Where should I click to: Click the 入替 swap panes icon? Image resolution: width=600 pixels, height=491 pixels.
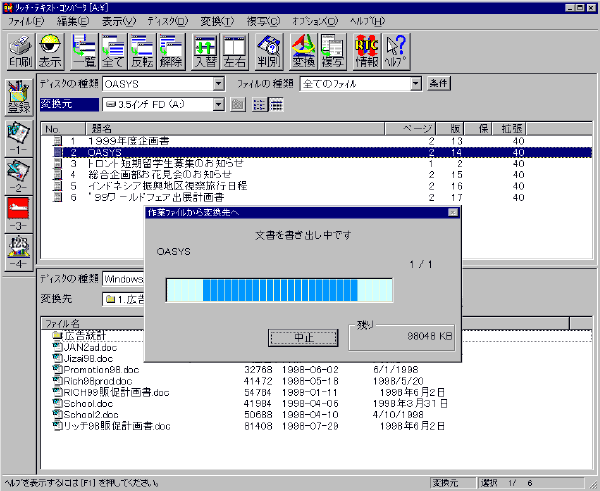[205, 52]
